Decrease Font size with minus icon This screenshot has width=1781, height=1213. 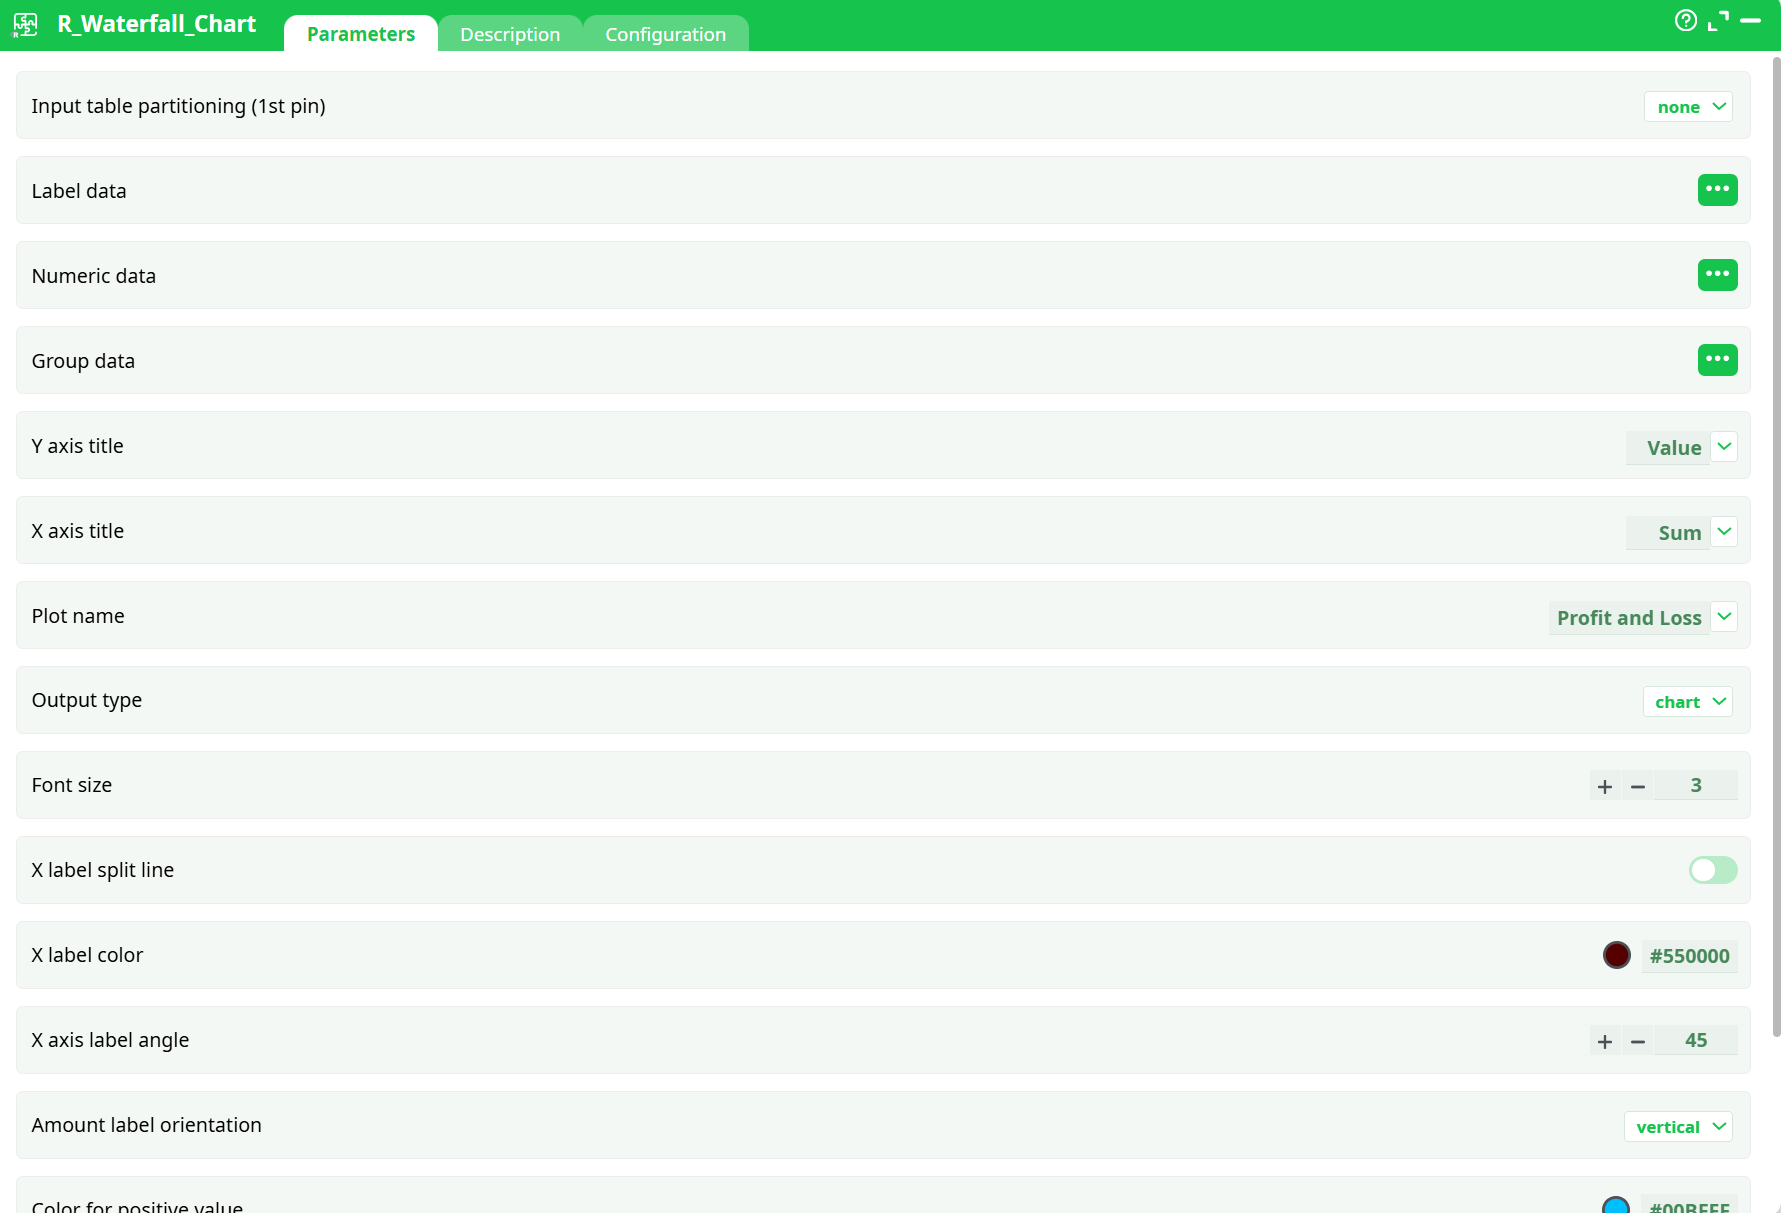pos(1638,786)
